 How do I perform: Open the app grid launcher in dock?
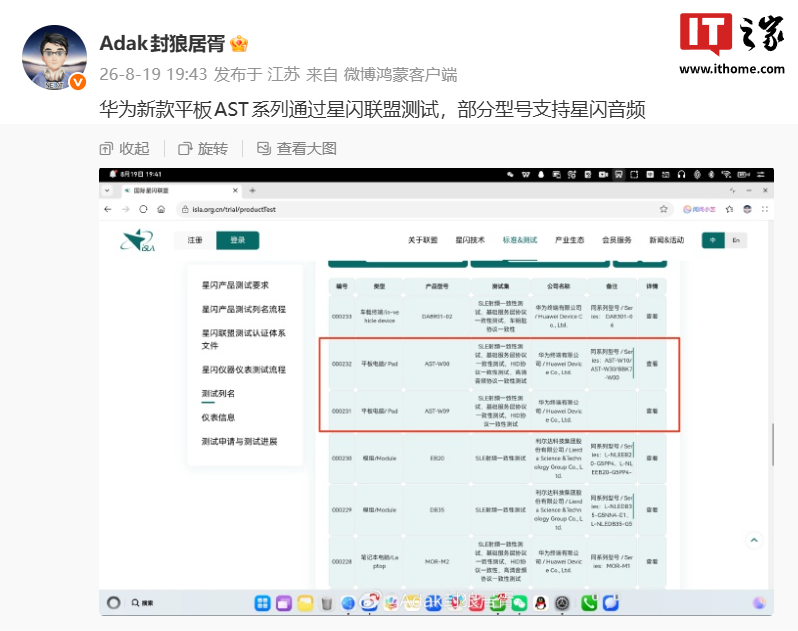[263, 603]
